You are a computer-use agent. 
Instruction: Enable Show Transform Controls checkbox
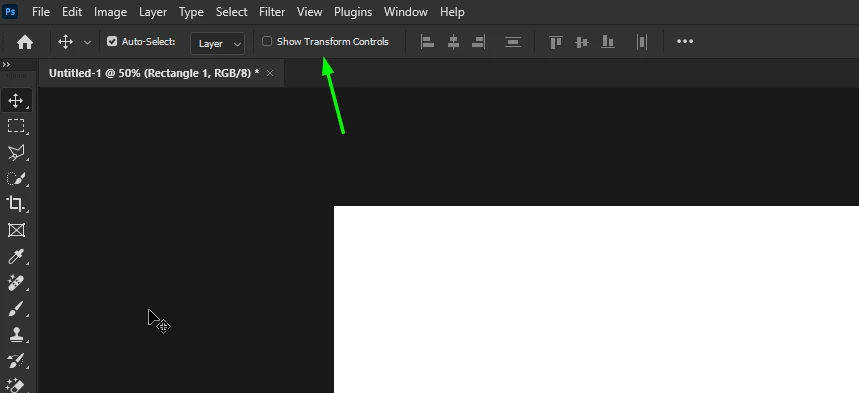(x=267, y=41)
